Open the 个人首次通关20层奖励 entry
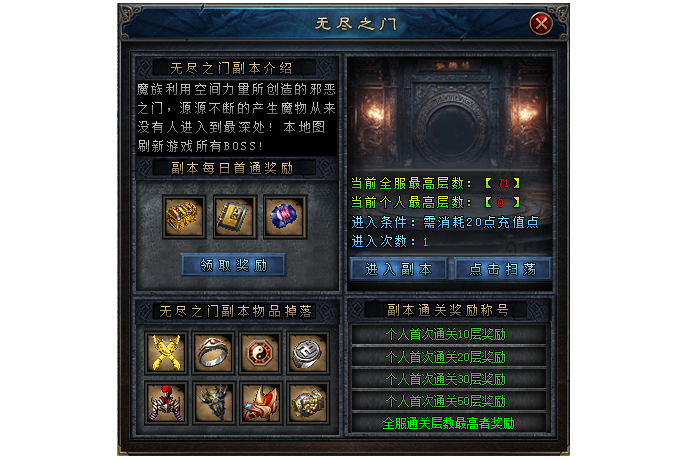Image resolution: width=688 pixels, height=460 pixels. click(x=448, y=357)
